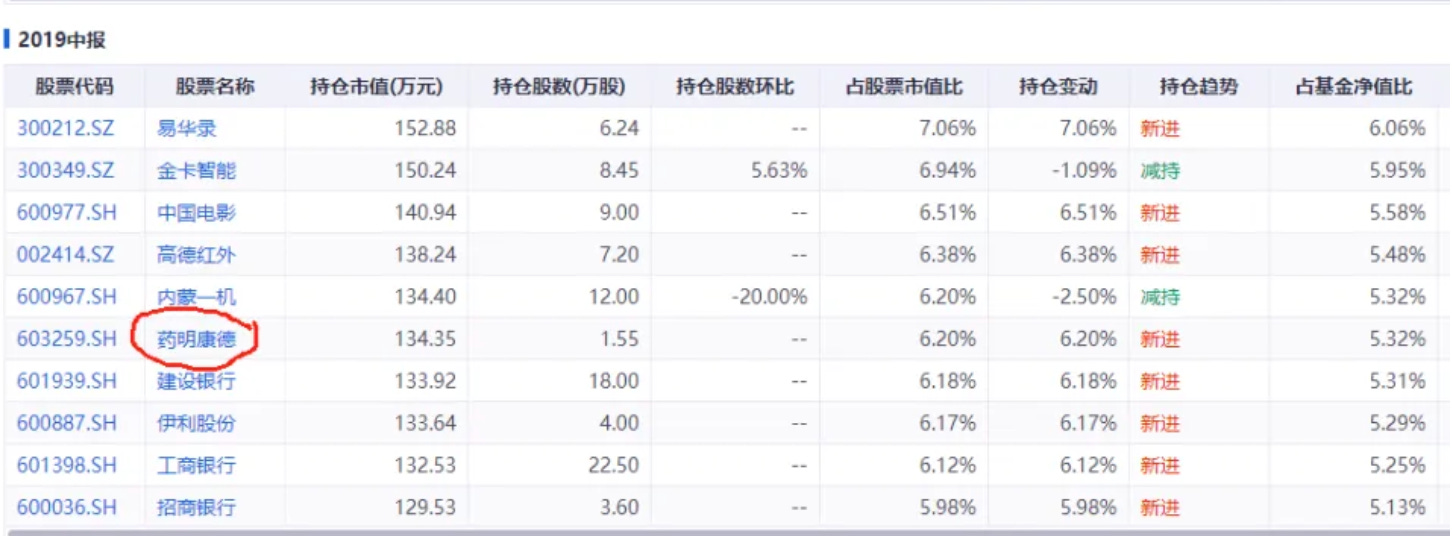The width and height of the screenshot is (1452, 536).
Task: Click stock name 易华录
Action: pos(187,128)
